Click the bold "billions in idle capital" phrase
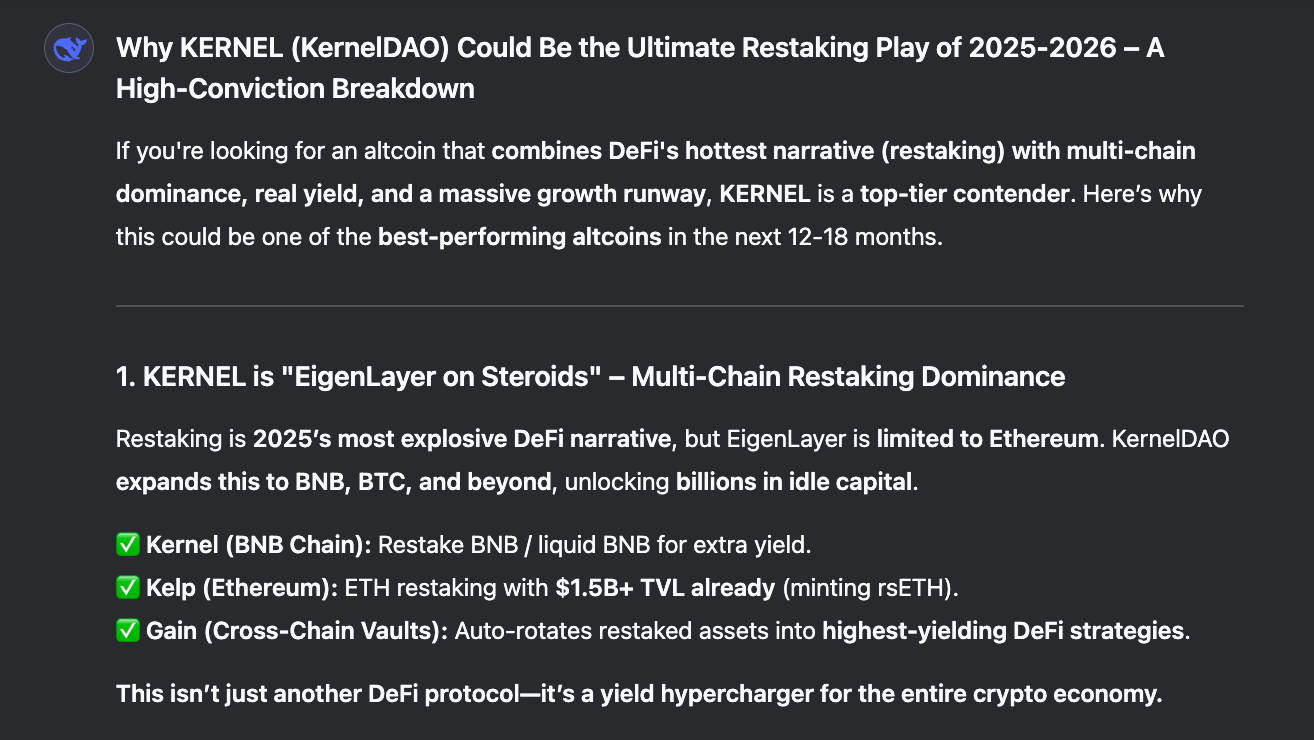The image size is (1314, 740). tap(795, 482)
